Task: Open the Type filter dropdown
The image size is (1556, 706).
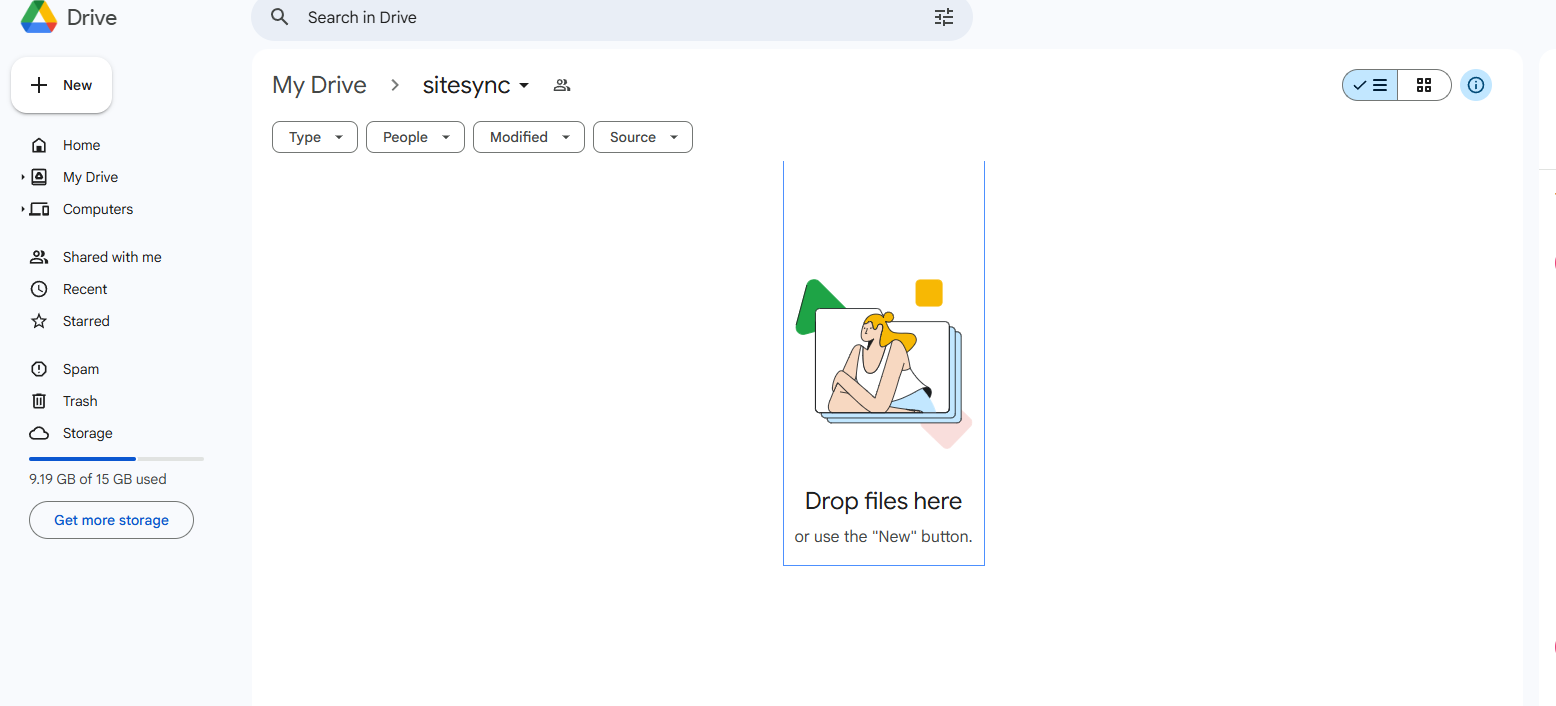Action: click(315, 137)
